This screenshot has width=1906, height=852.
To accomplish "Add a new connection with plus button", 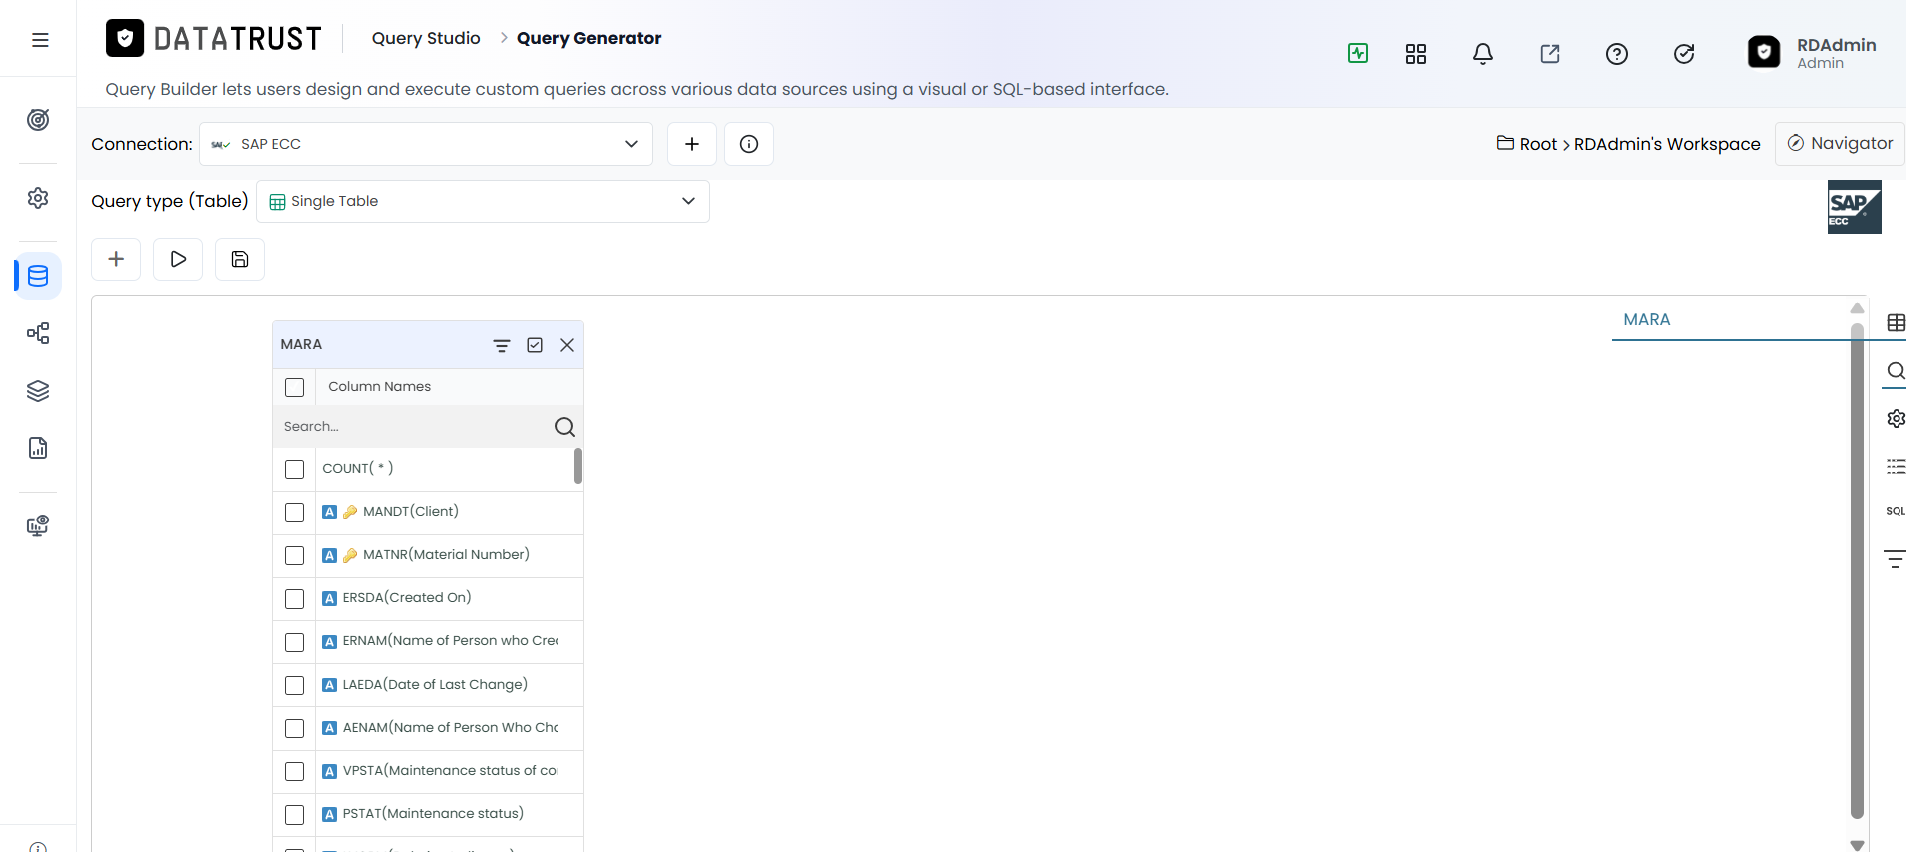I will tap(692, 144).
